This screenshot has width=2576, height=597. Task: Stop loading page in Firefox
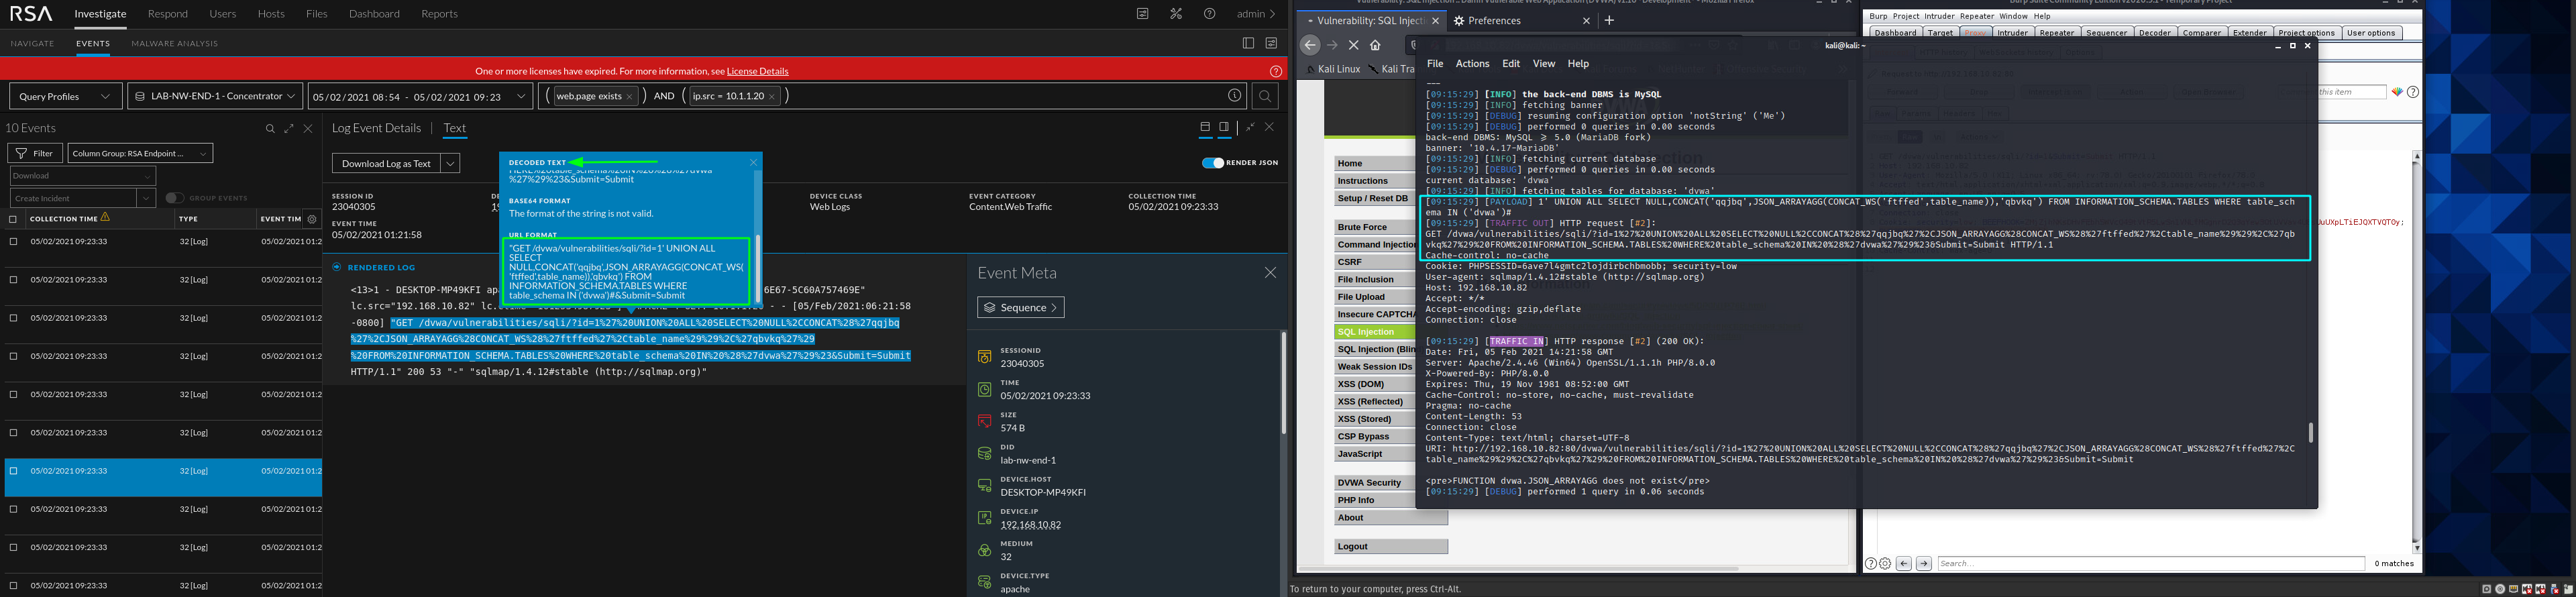click(x=1354, y=45)
